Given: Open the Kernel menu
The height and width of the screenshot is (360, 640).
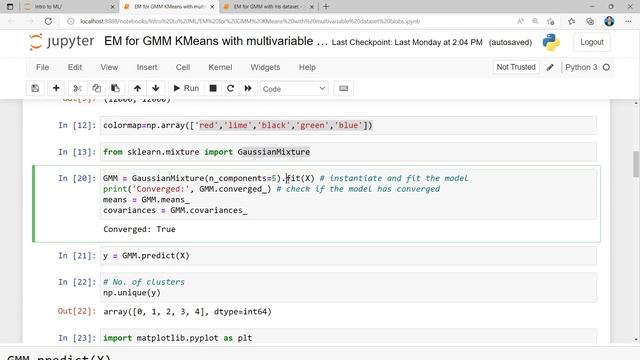Looking at the screenshot, I should coord(220,67).
